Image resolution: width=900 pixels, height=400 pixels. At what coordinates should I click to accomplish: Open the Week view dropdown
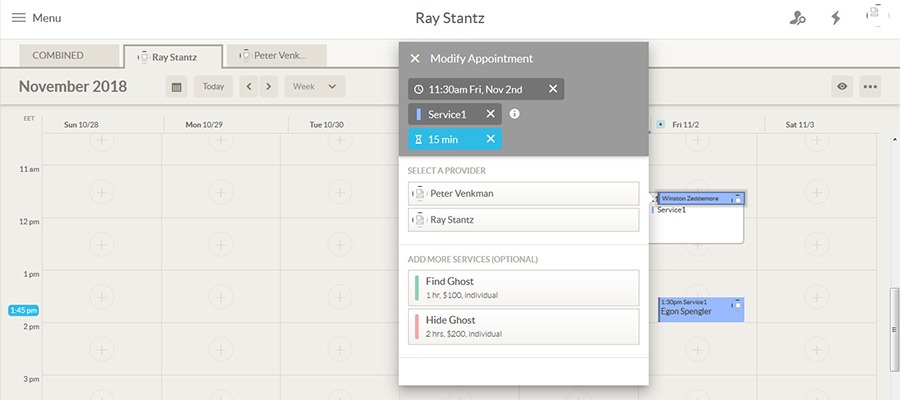pyautogui.click(x=315, y=87)
